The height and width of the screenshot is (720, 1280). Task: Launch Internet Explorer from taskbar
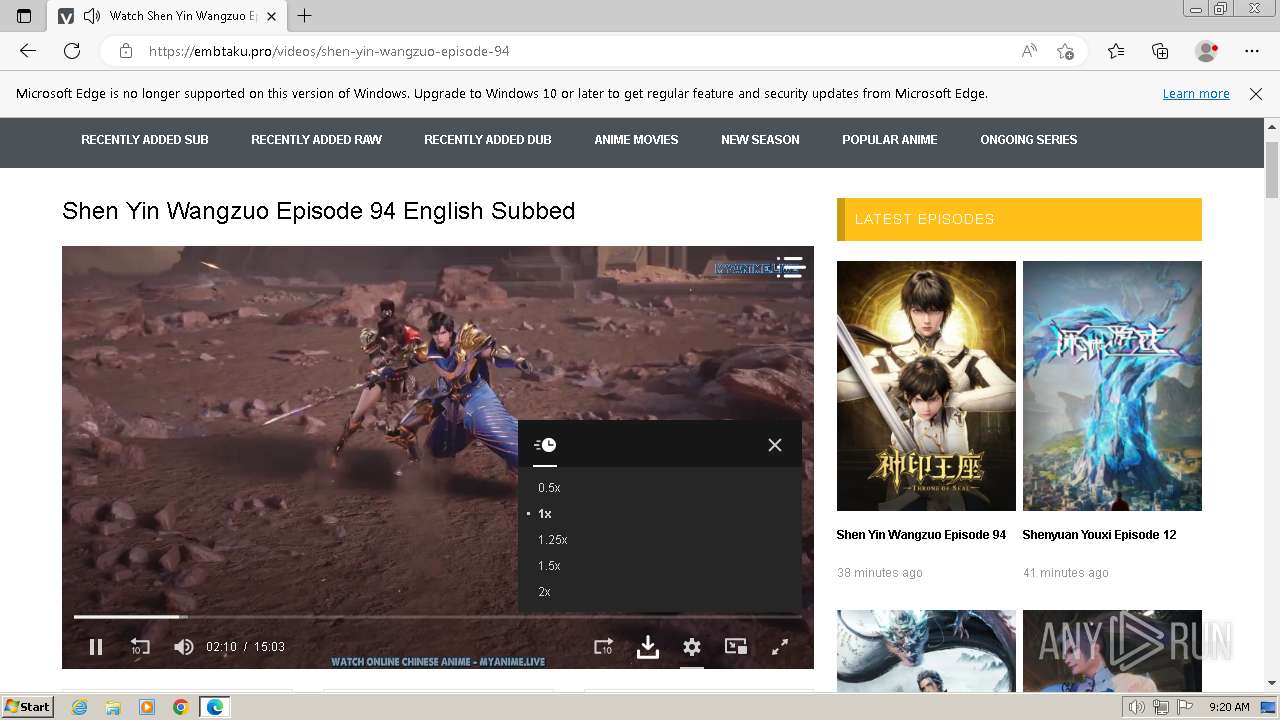(x=79, y=707)
